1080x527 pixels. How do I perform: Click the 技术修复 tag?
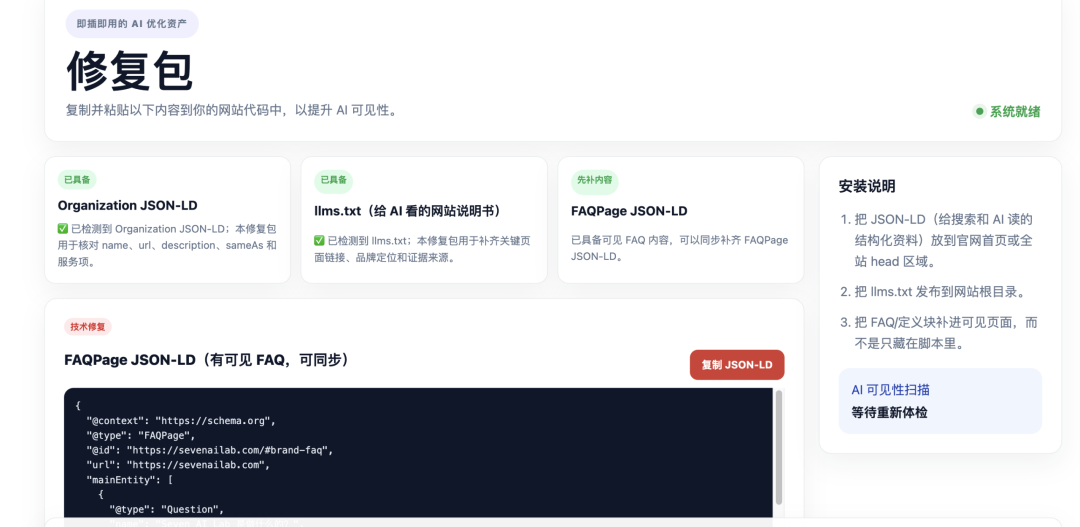pyautogui.click(x=87, y=327)
